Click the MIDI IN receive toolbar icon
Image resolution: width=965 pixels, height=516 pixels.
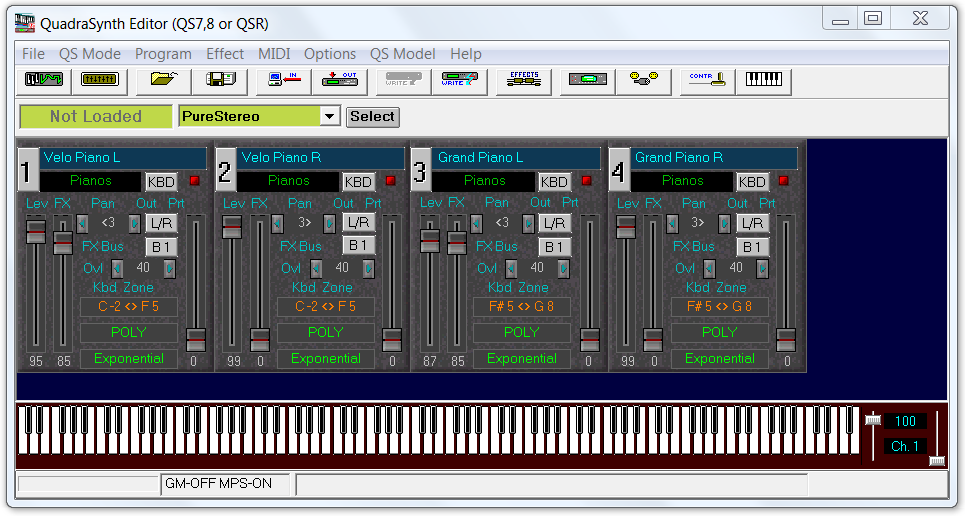(x=283, y=80)
